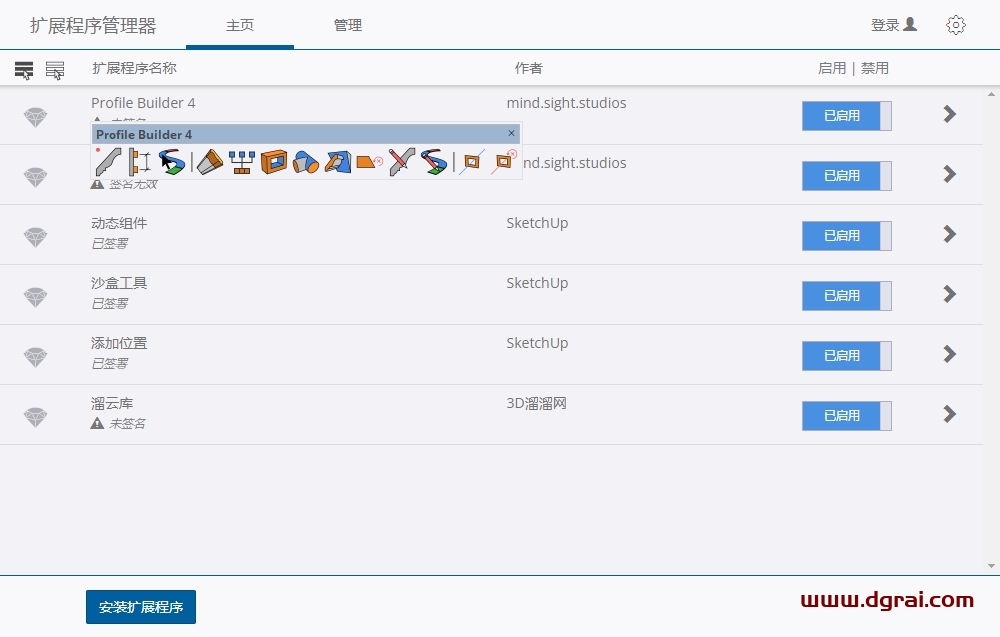Viewport: 1000px width, 637px height.
Task: Expand details chevron for 沙盒工具
Action: (x=950, y=294)
